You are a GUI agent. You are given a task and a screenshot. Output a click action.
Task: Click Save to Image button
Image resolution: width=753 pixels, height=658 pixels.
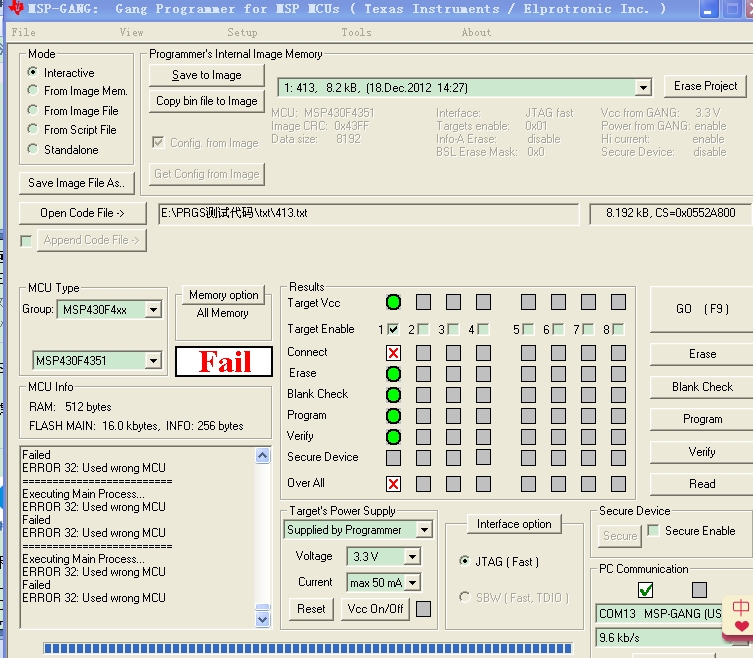click(206, 75)
